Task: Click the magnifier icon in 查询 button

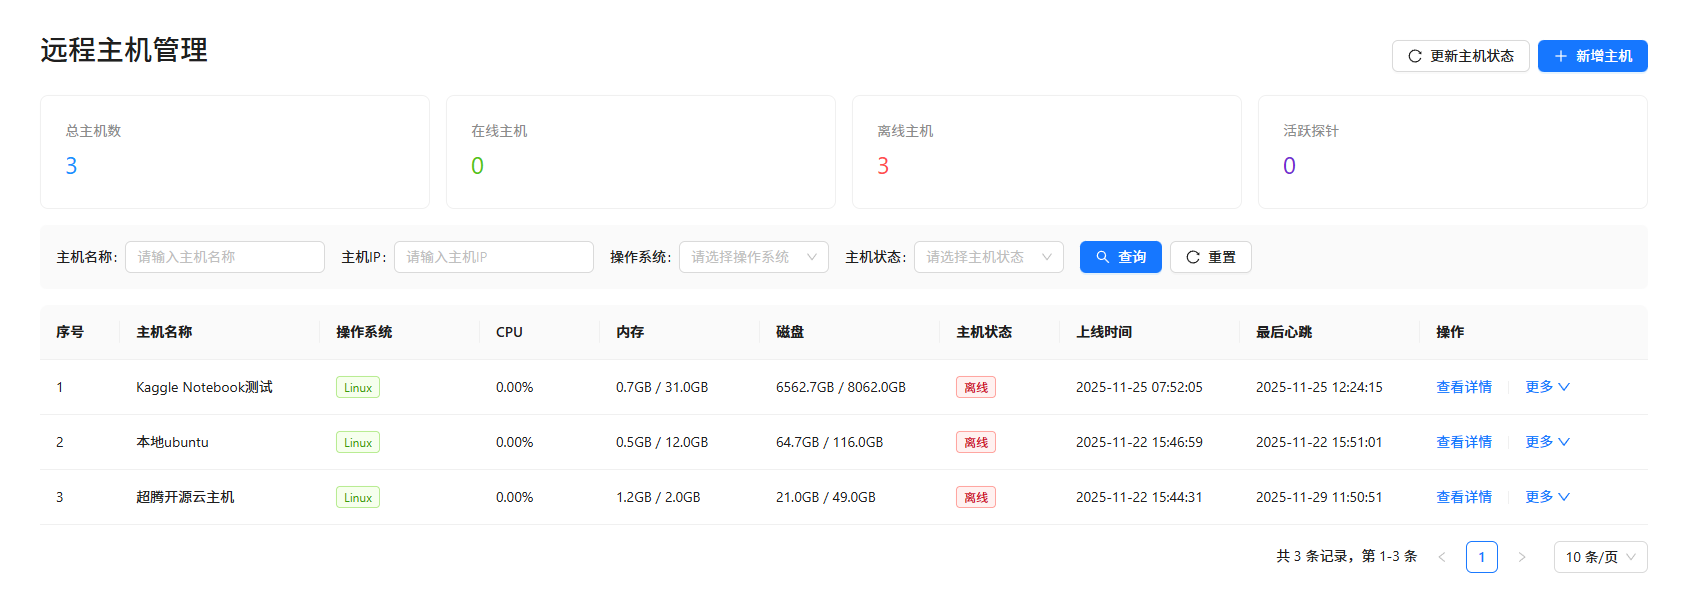Action: (x=1102, y=257)
